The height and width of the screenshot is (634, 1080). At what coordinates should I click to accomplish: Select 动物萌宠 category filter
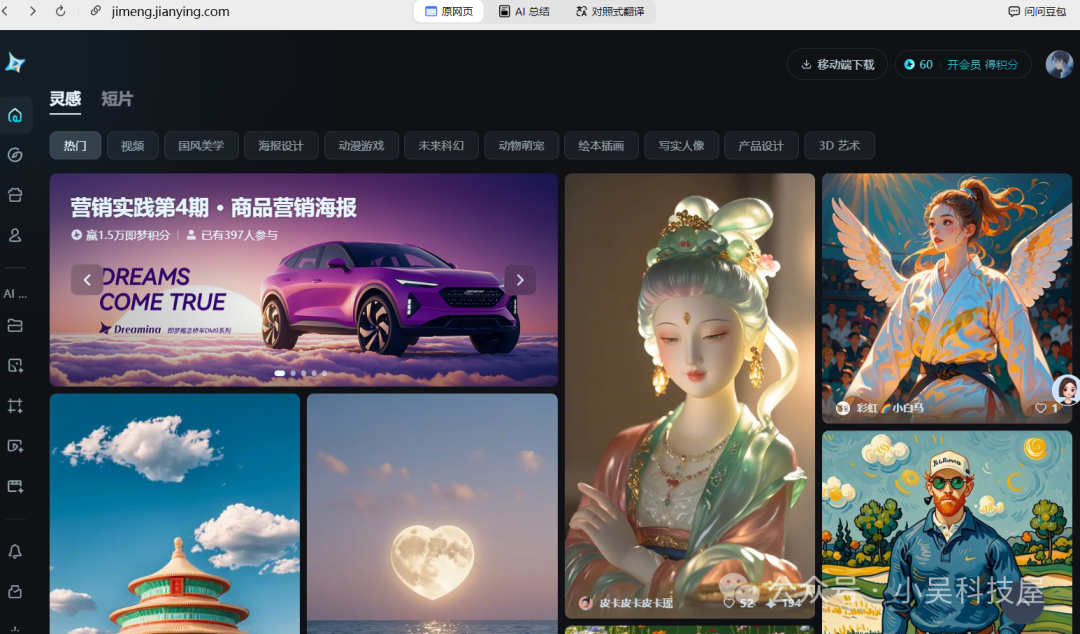521,145
